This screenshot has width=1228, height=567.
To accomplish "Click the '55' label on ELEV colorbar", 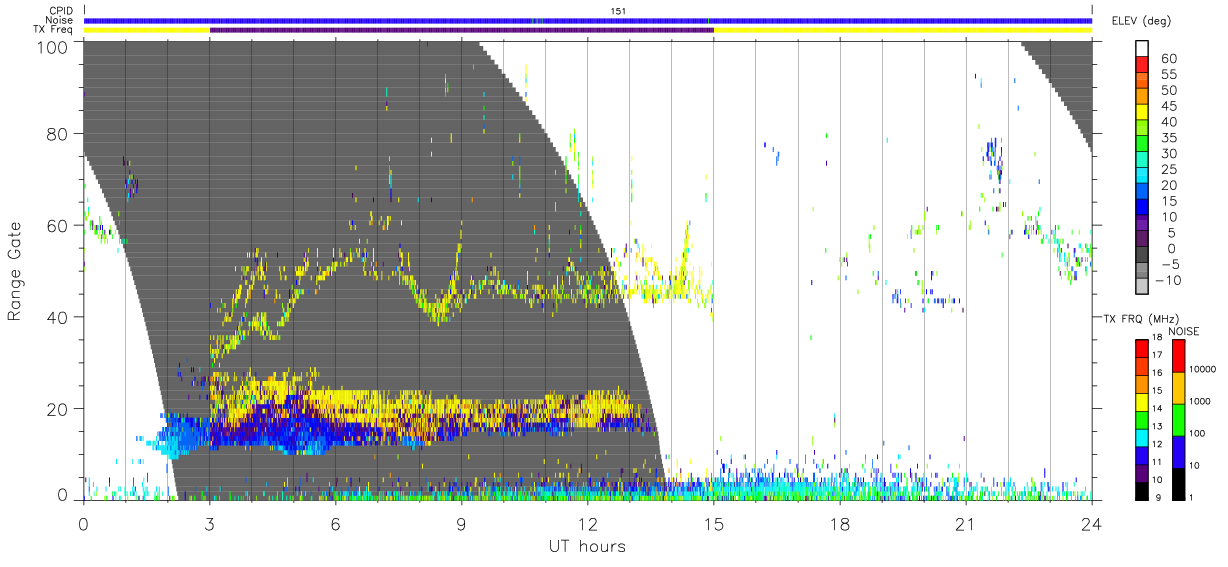I will tap(1169, 74).
